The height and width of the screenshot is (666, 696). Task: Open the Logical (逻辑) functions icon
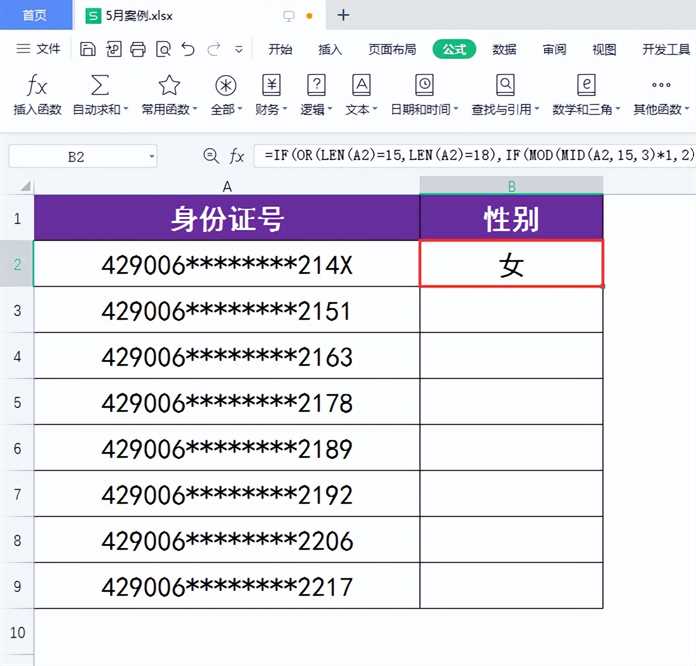[x=317, y=86]
